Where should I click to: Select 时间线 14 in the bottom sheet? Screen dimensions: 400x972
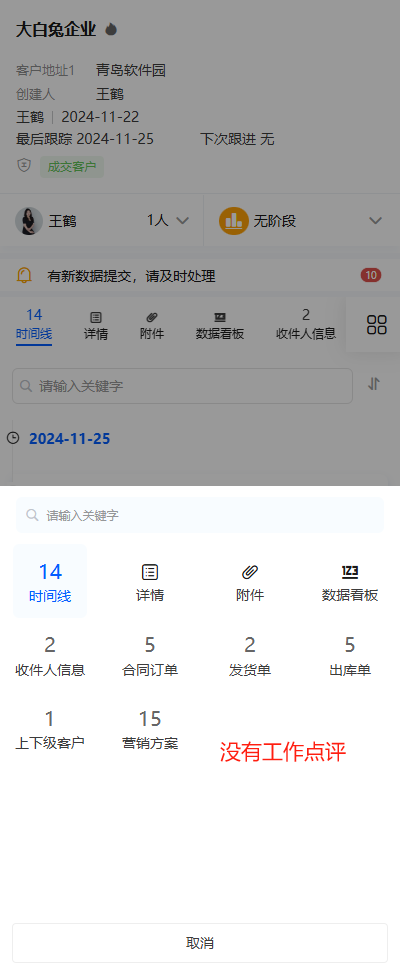[50, 581]
